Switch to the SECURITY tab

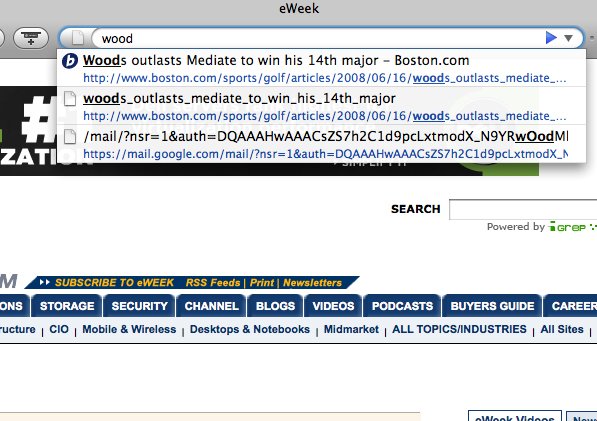click(139, 306)
